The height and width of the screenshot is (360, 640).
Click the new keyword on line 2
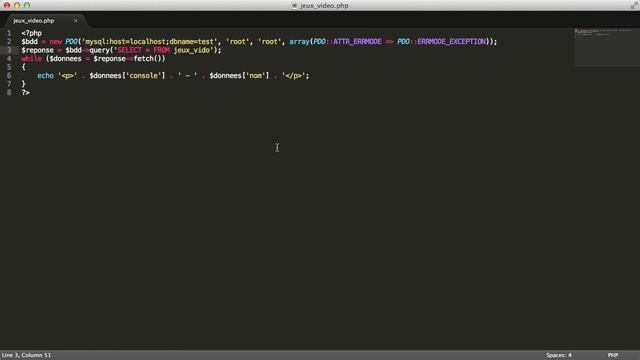[56, 42]
